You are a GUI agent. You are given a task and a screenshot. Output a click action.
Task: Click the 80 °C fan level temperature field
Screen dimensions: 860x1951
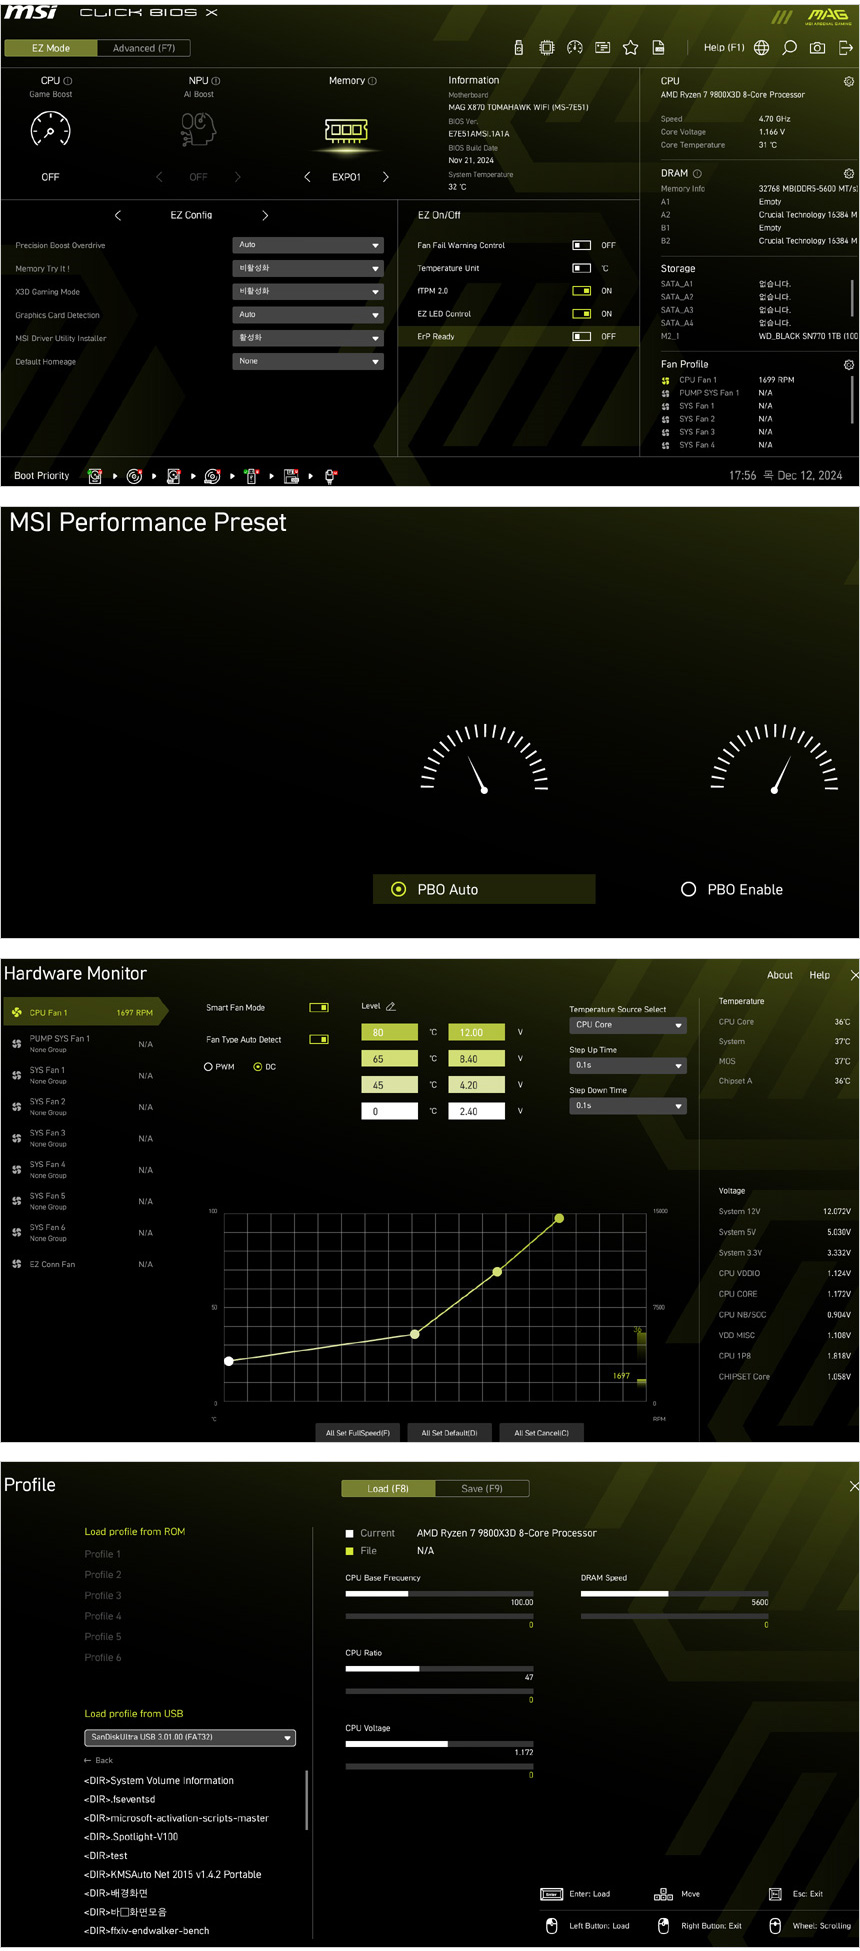pos(389,1032)
